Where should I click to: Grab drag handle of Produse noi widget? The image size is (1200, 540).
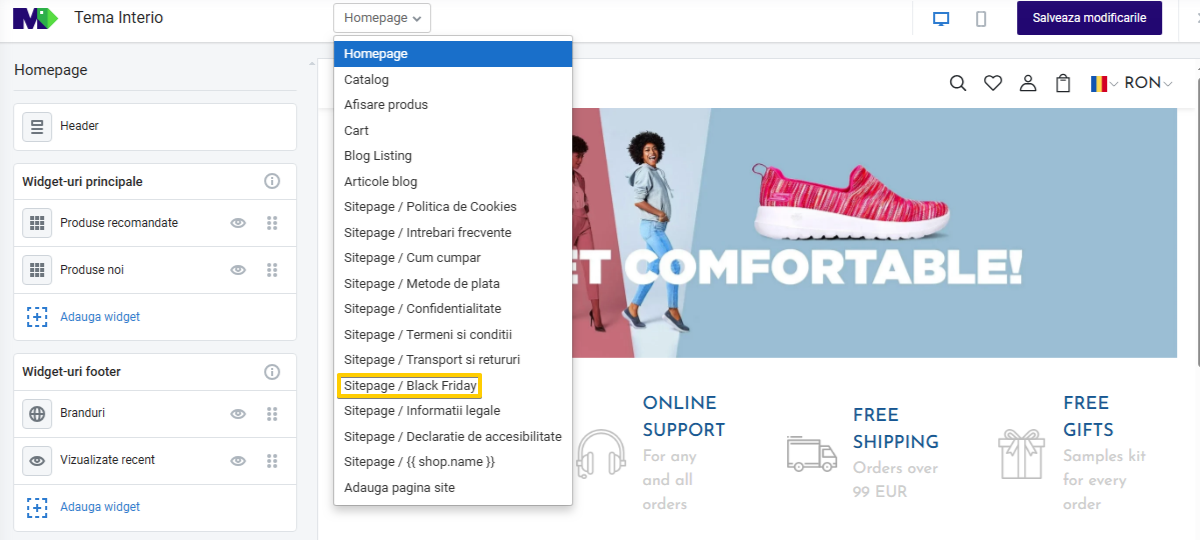click(x=272, y=270)
